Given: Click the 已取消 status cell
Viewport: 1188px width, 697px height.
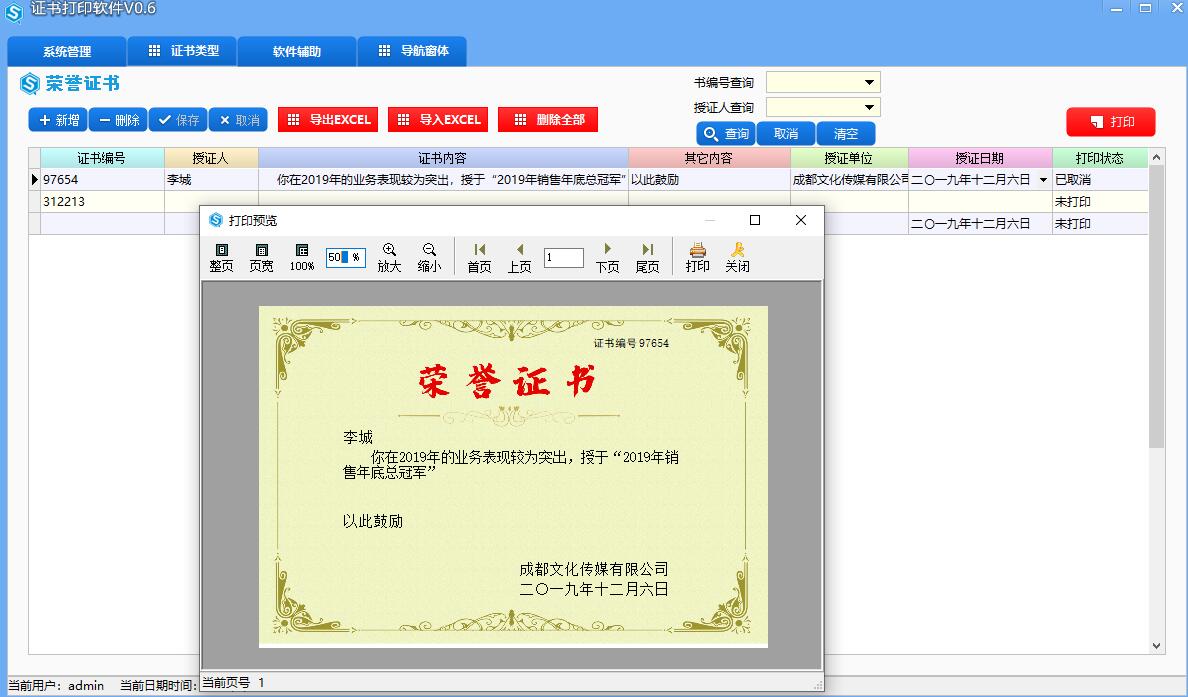Looking at the screenshot, I should (x=1099, y=180).
